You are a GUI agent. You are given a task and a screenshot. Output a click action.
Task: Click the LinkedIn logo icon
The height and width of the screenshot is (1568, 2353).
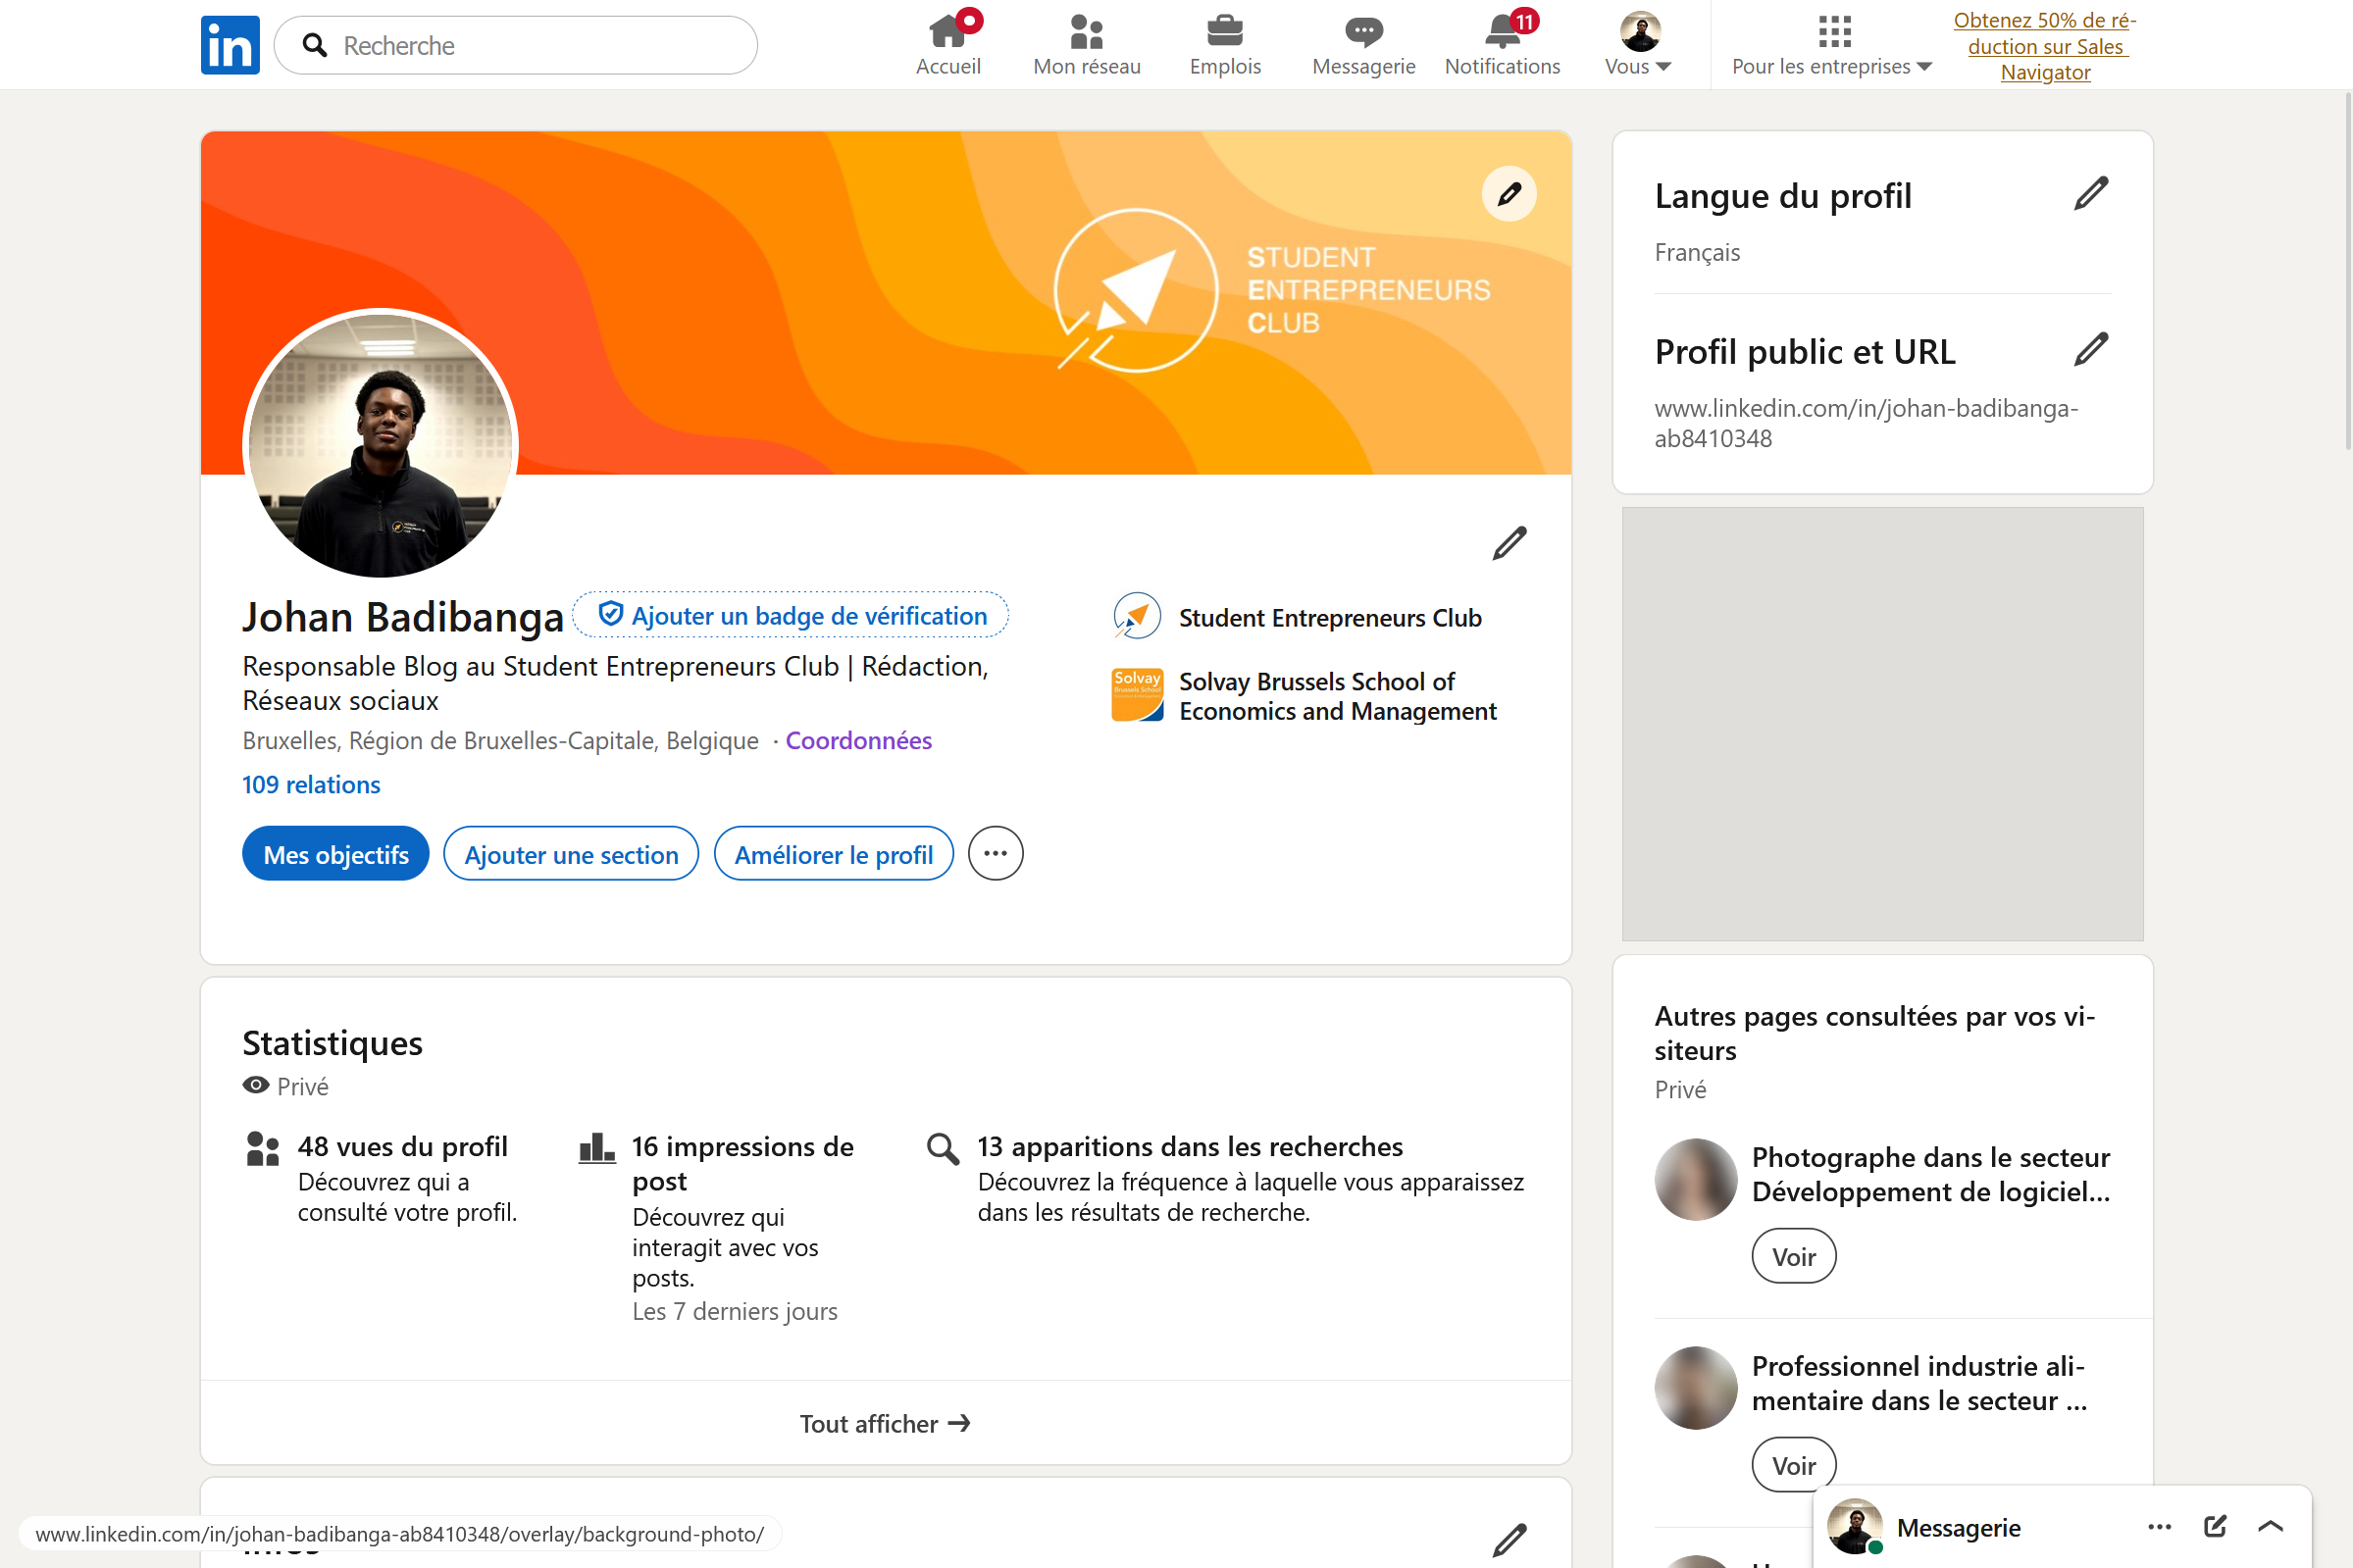230,45
